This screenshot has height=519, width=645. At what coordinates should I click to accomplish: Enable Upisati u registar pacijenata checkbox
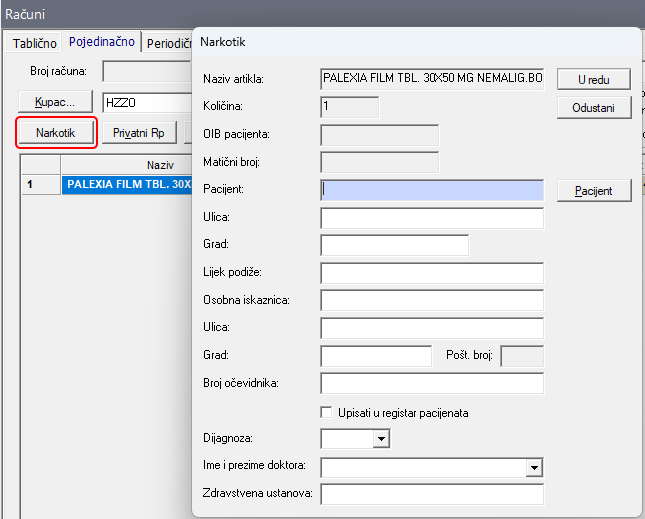327,412
